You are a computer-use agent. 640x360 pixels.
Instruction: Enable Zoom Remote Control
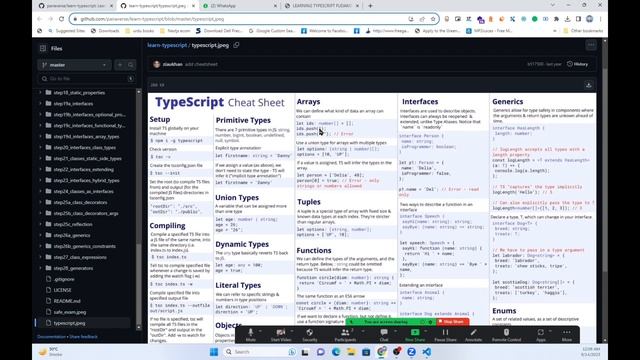pyautogui.click(x=506, y=335)
